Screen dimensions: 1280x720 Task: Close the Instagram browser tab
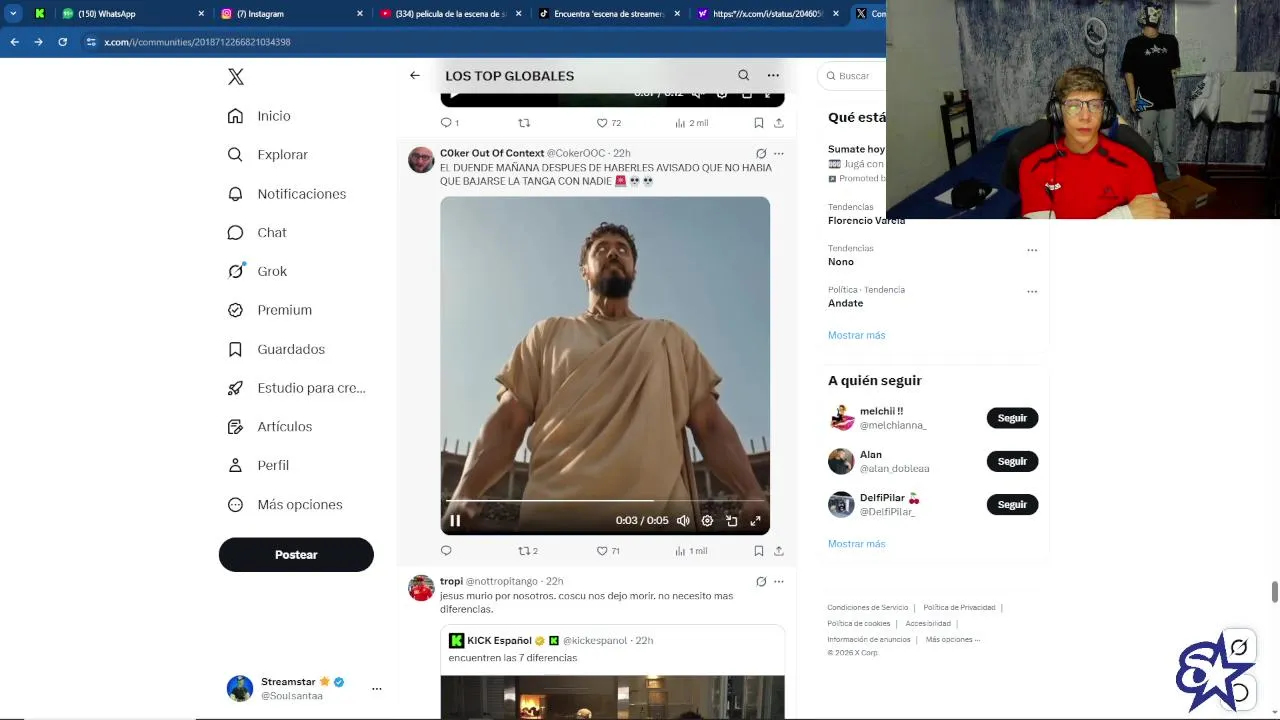[x=359, y=14]
